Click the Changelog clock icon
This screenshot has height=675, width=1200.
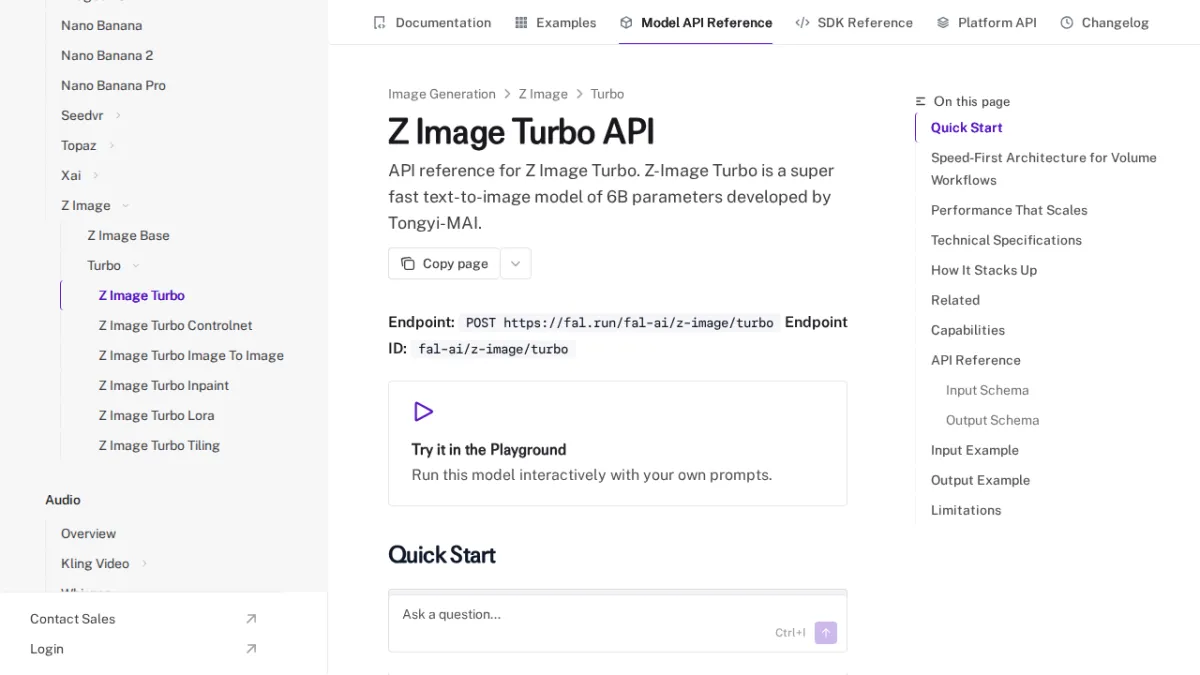pos(1067,22)
